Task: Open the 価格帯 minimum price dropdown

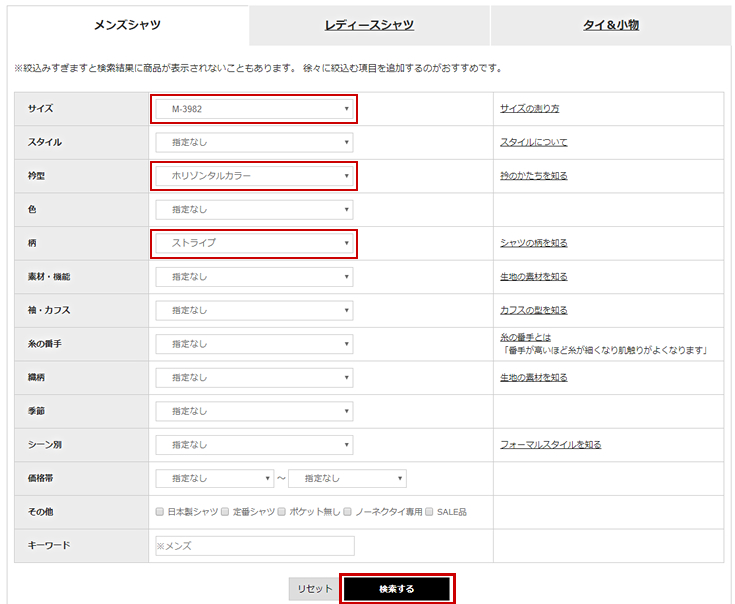Action: pos(215,478)
